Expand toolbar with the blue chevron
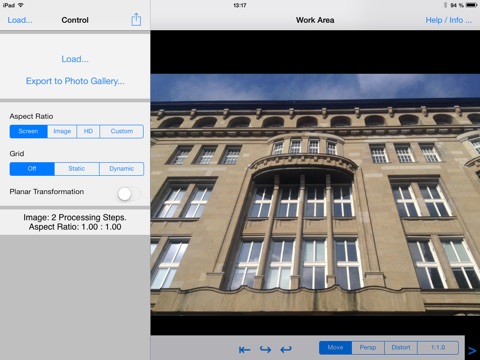This screenshot has width=480, height=360. [472, 350]
